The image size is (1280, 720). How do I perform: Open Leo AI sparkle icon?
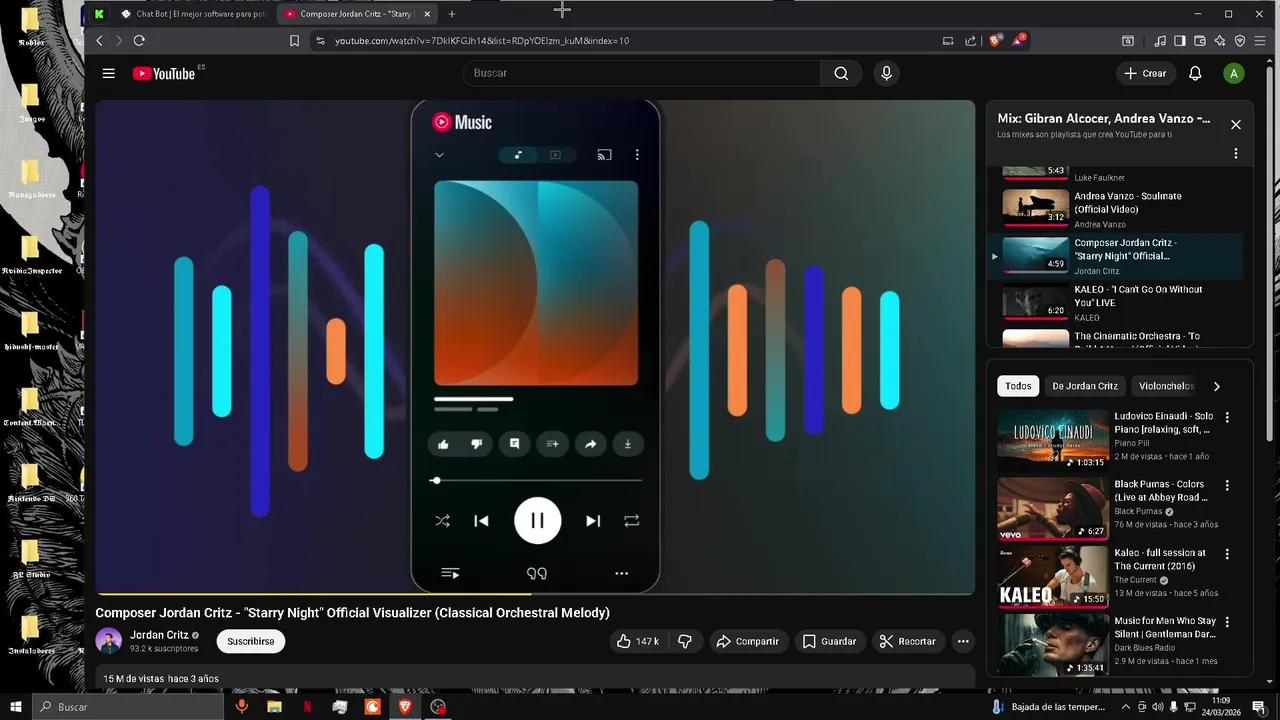tap(1220, 41)
